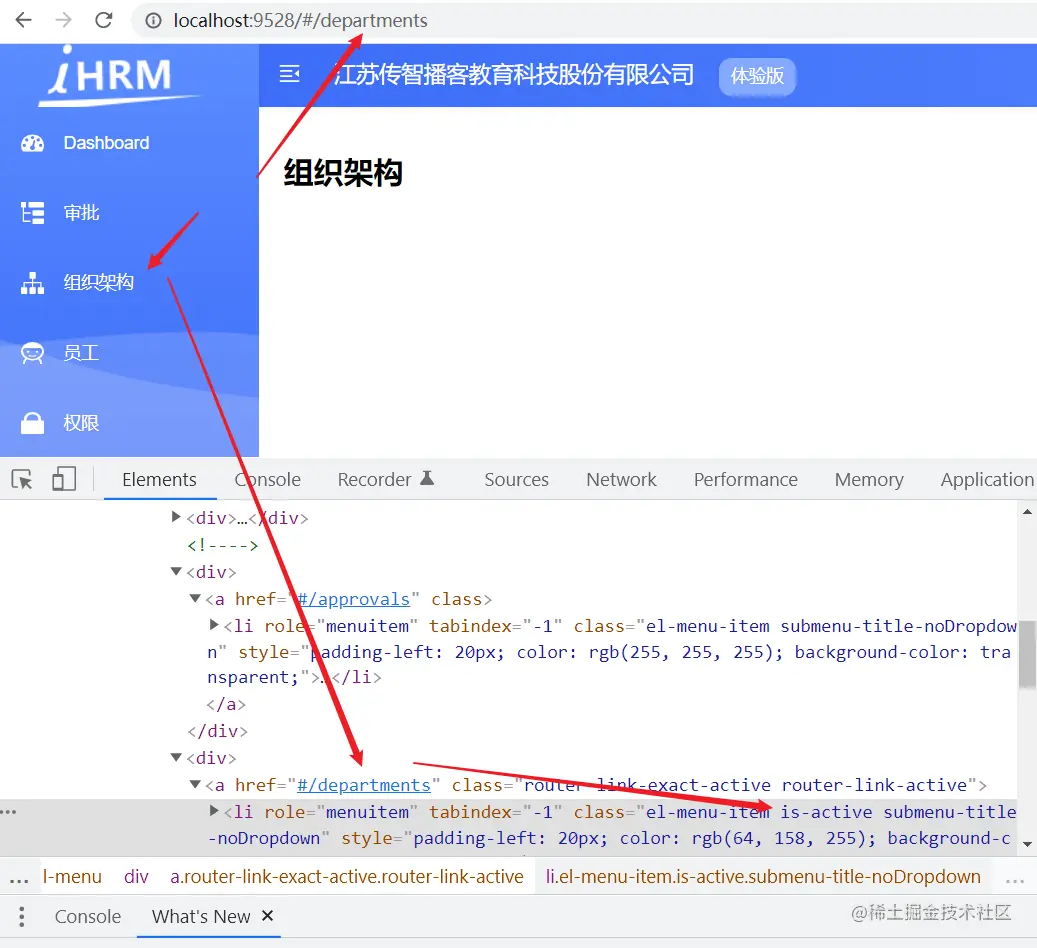Follow the #/approvals href link
1037x948 pixels.
(353, 599)
